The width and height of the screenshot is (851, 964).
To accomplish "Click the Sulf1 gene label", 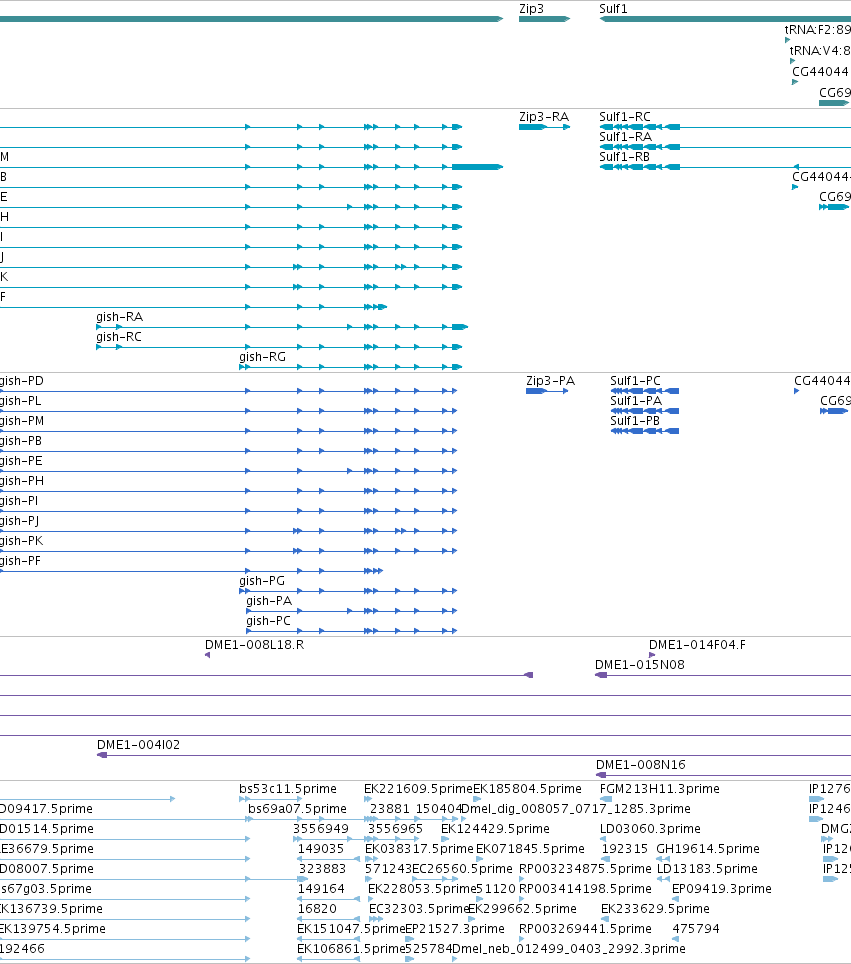I will 613,9.
